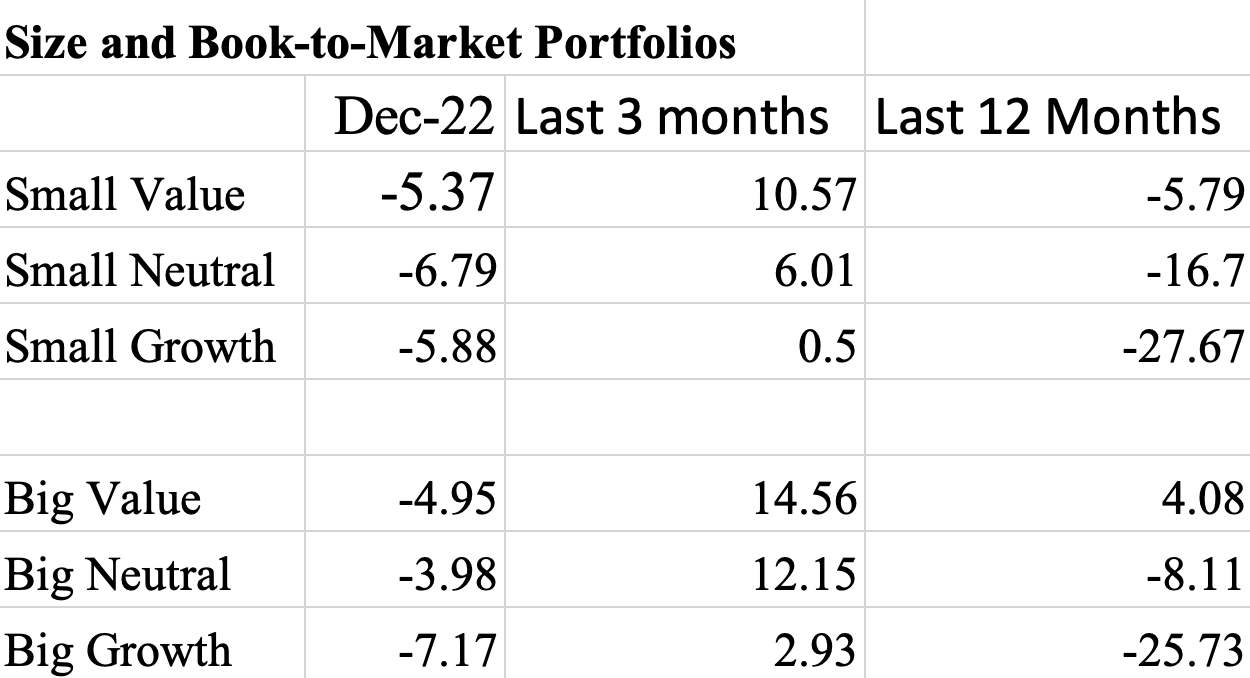1250x678 pixels.
Task: Select the 'Last 3 months' header cell
Action: click(671, 117)
